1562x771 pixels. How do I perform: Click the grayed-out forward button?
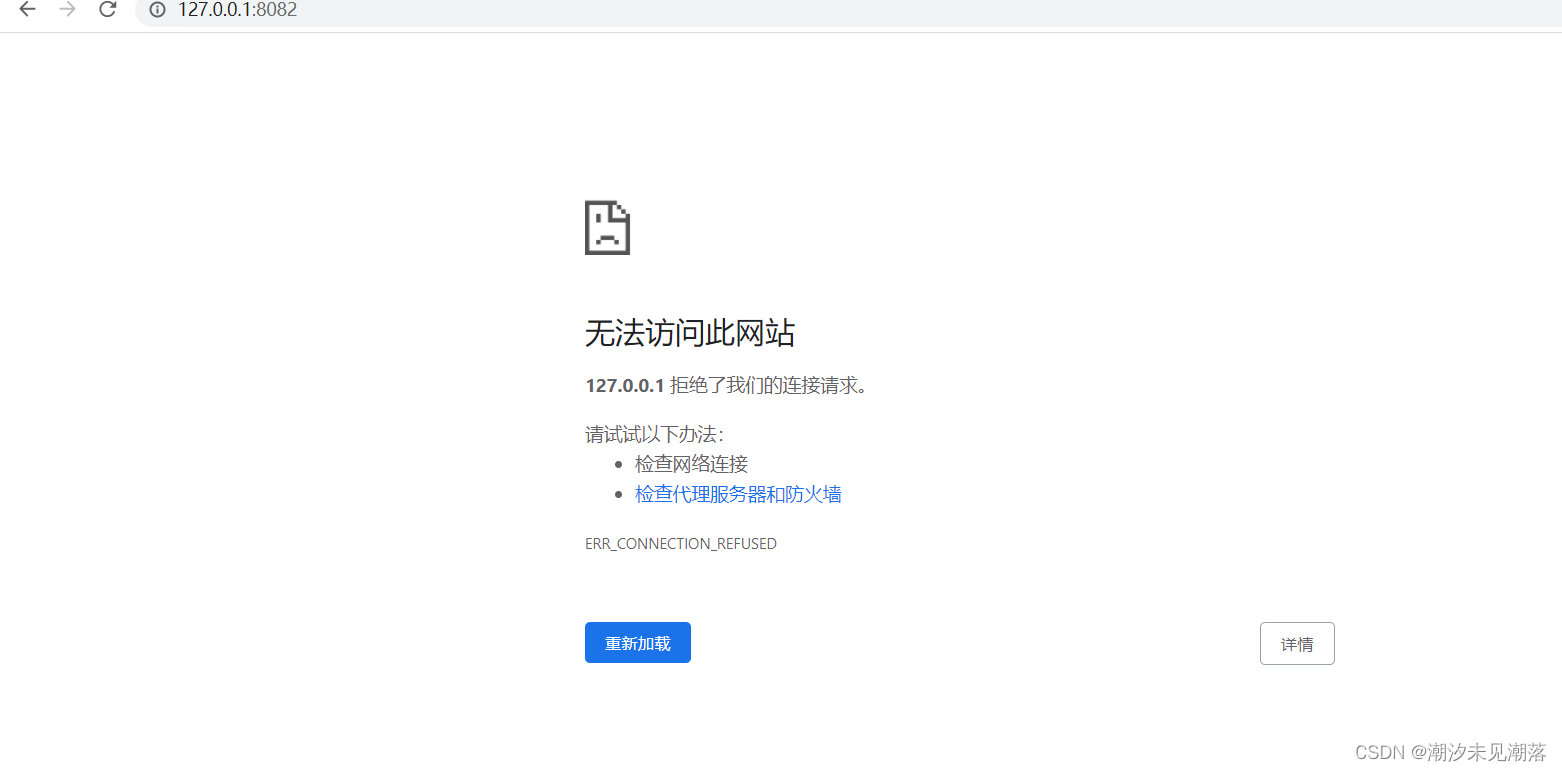(x=66, y=11)
